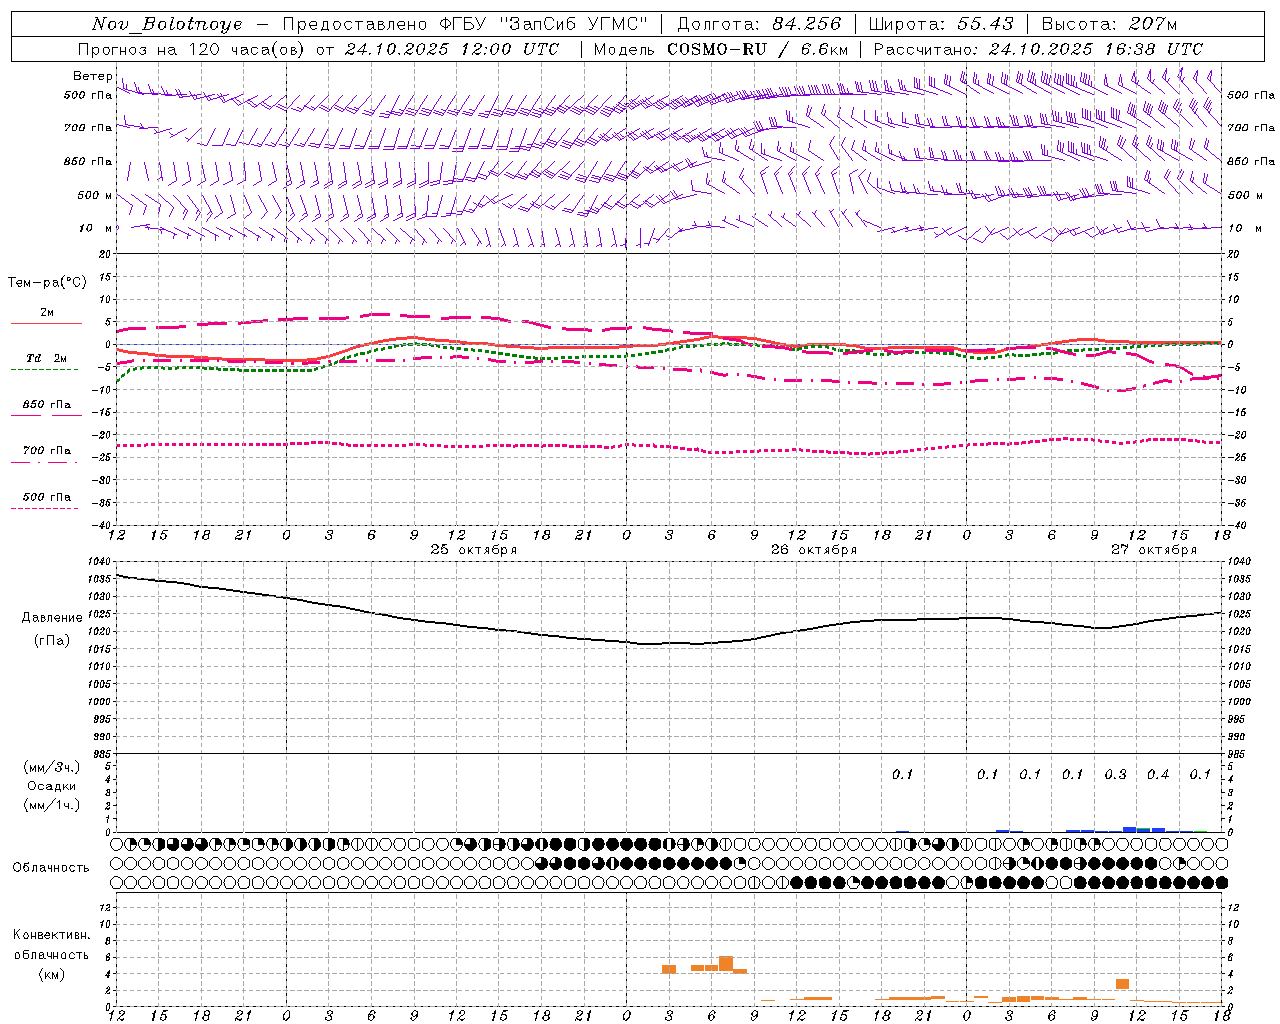The width and height of the screenshot is (1280, 1024).
Task: Click the tallest orange convective cloud bar
Action: coord(726,964)
